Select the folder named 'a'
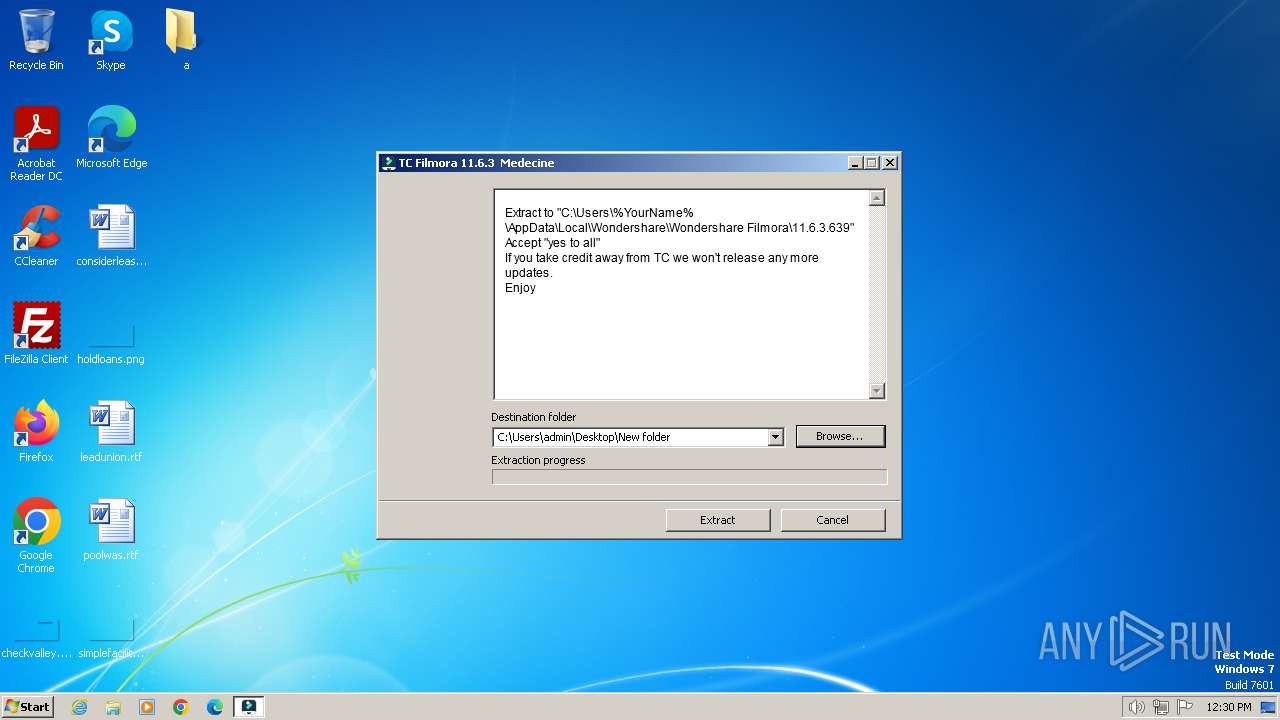 pyautogui.click(x=185, y=40)
